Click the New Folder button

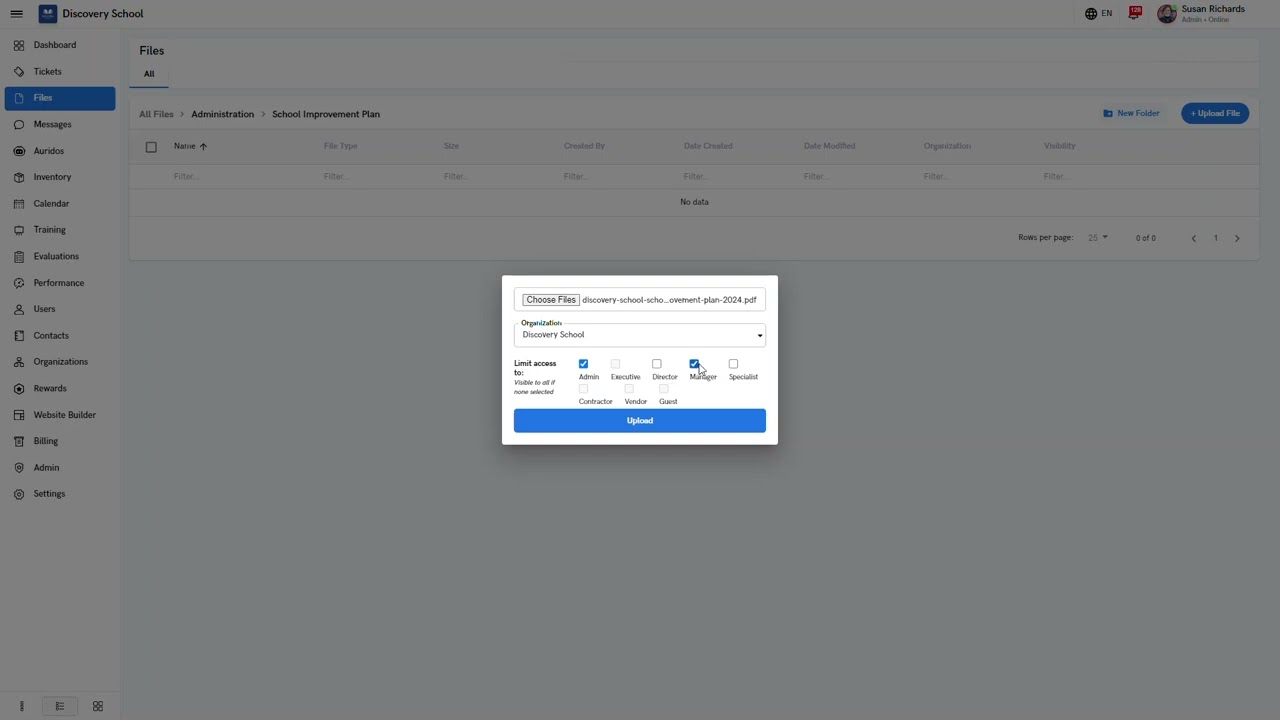coord(1131,113)
